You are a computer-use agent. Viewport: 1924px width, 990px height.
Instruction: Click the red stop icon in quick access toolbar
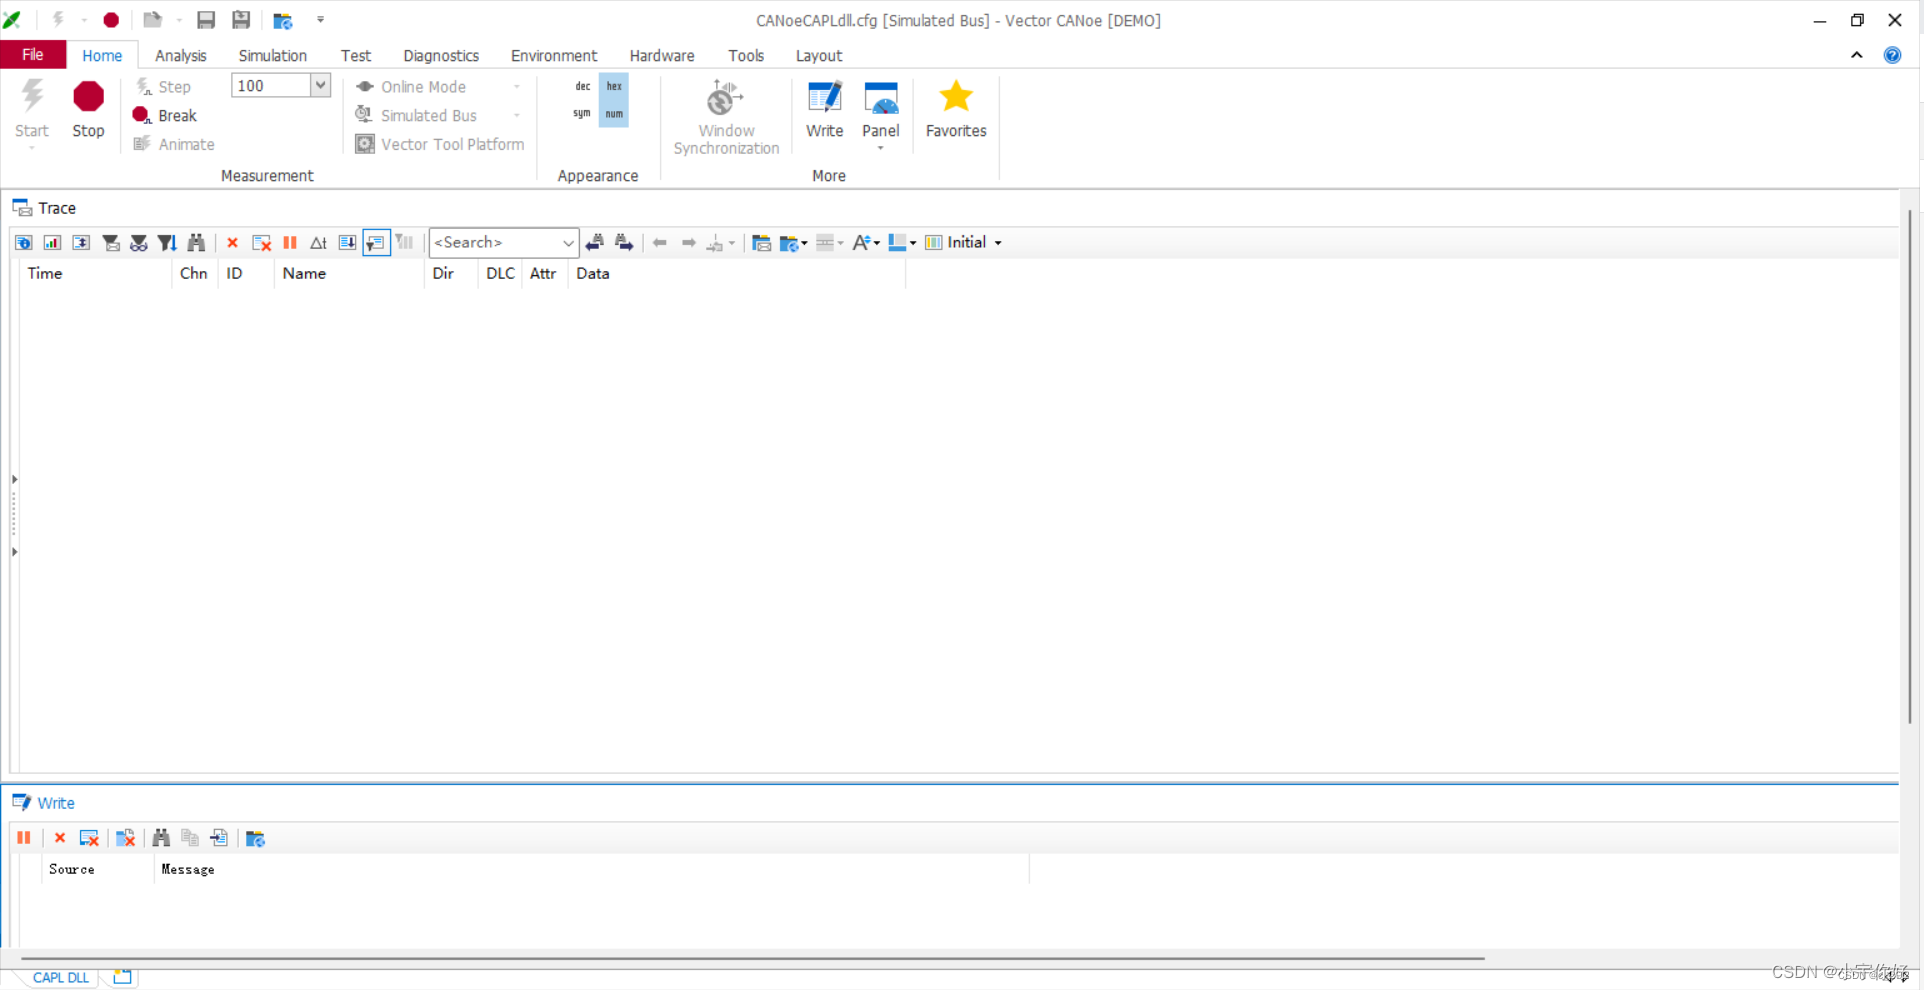pyautogui.click(x=111, y=20)
